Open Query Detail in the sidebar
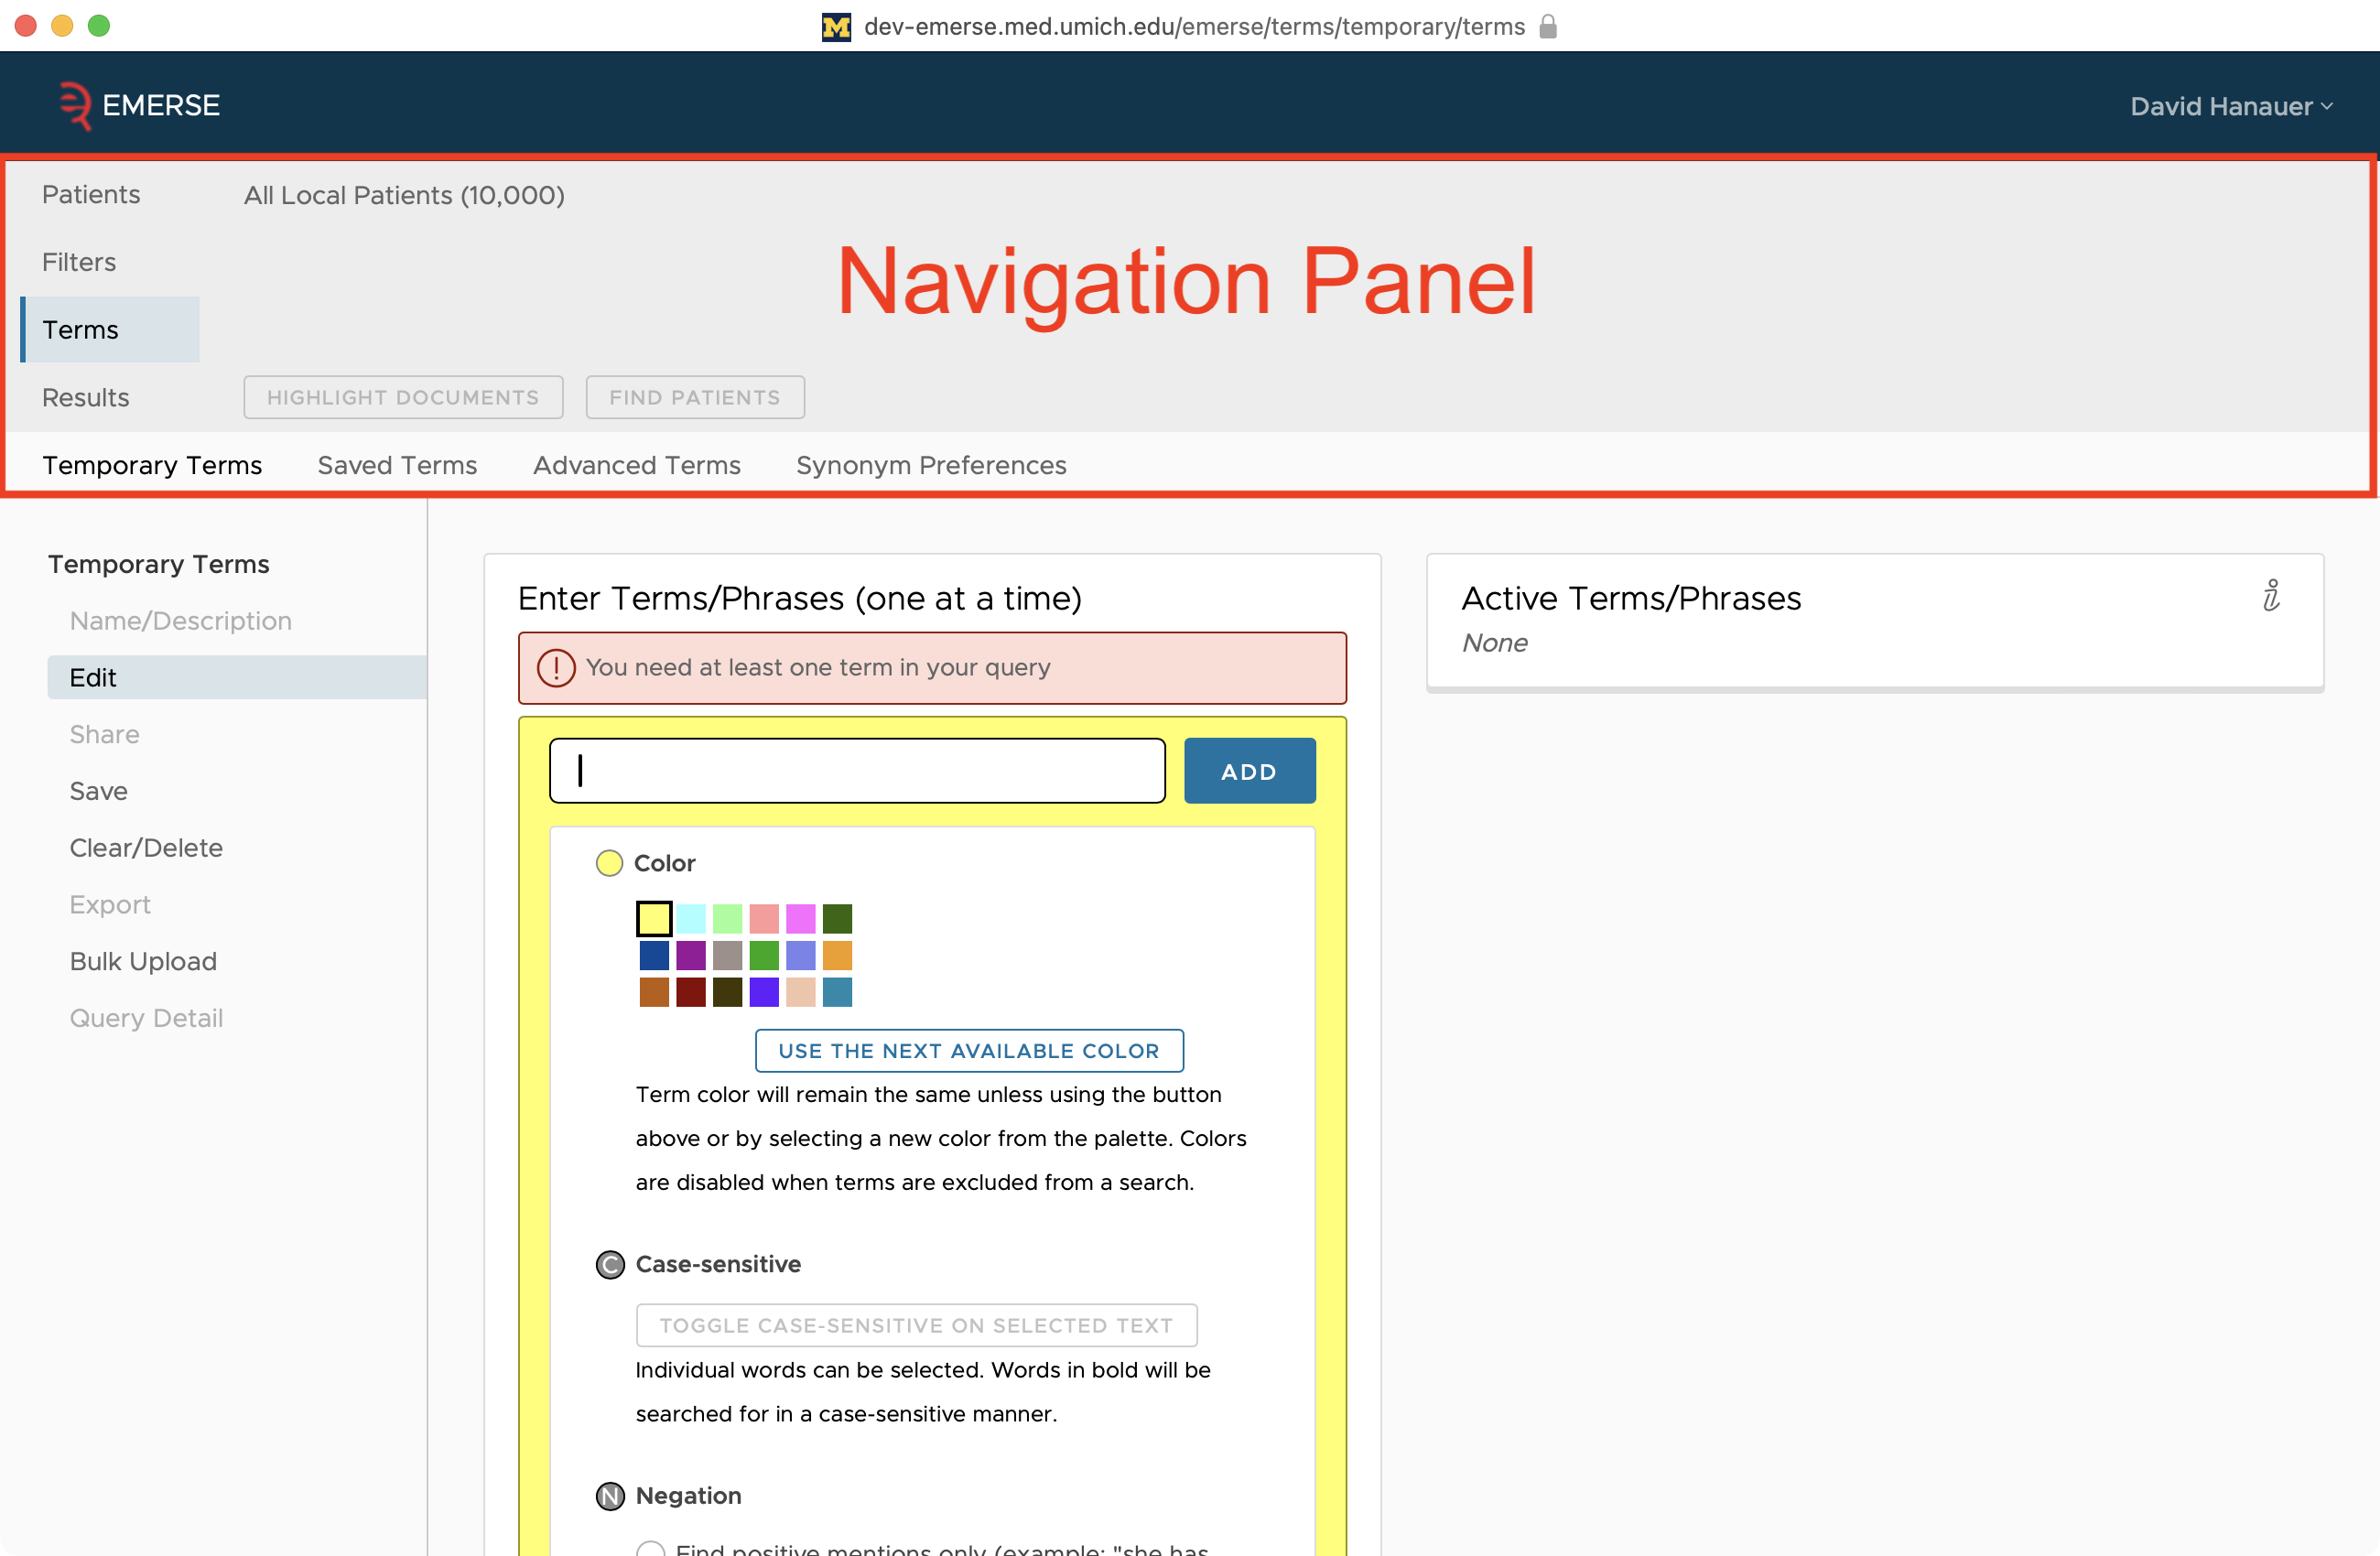The width and height of the screenshot is (2380, 1556). click(x=146, y=1018)
